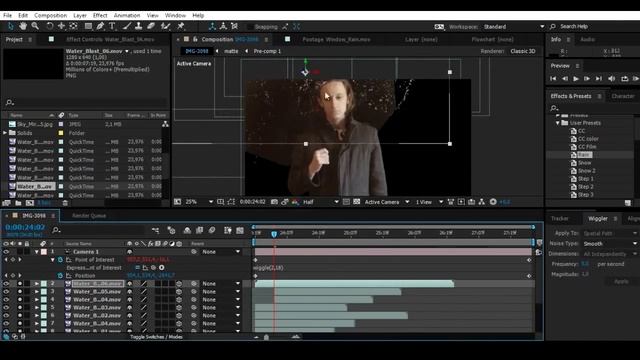Click Classic 3D renderer button
The height and width of the screenshot is (360, 640).
click(x=522, y=51)
